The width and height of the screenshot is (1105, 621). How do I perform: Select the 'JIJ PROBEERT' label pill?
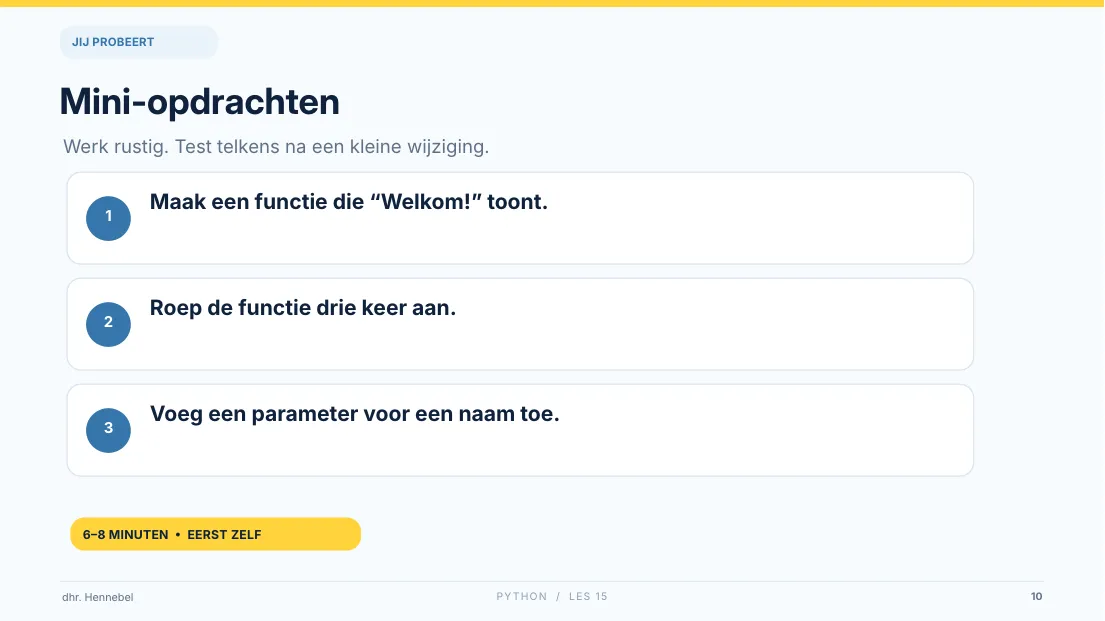coord(139,42)
